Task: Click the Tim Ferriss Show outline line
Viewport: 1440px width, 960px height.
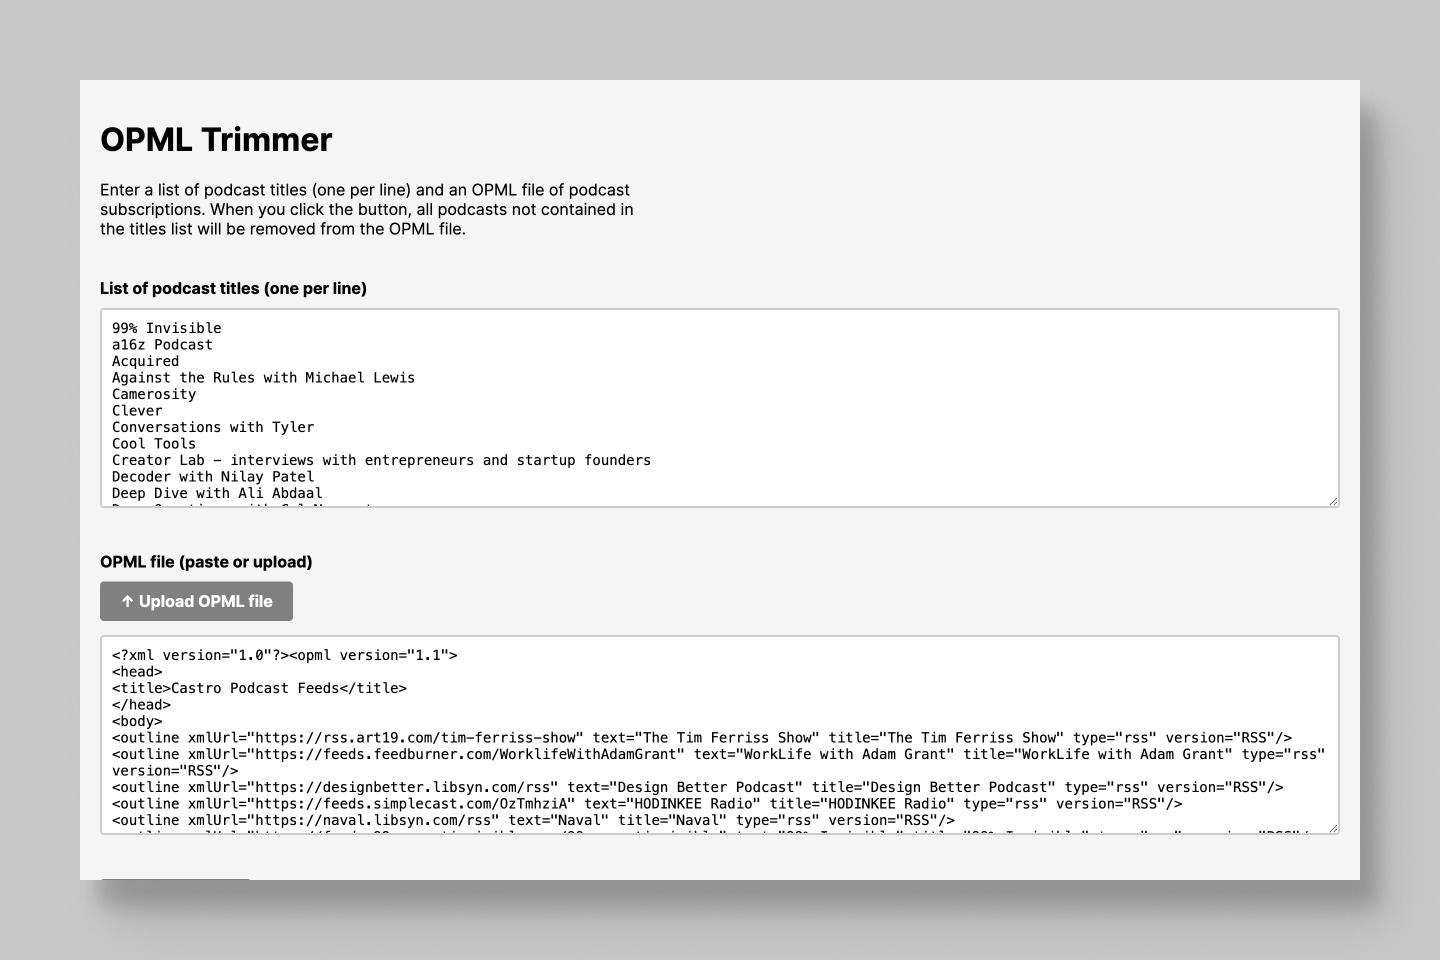Action: click(701, 738)
